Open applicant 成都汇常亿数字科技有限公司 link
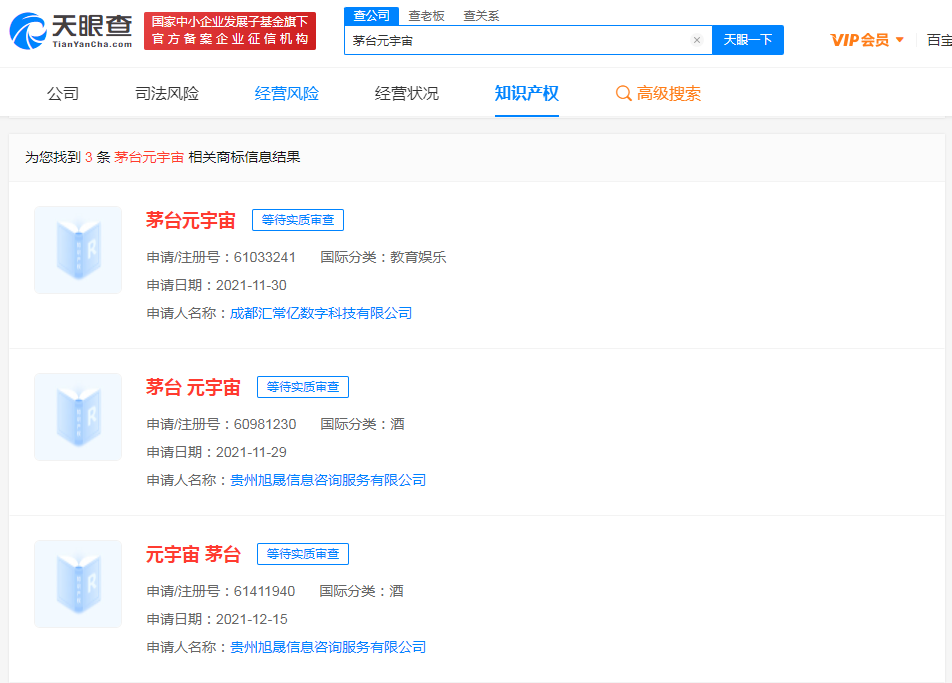The height and width of the screenshot is (683, 952). [321, 313]
